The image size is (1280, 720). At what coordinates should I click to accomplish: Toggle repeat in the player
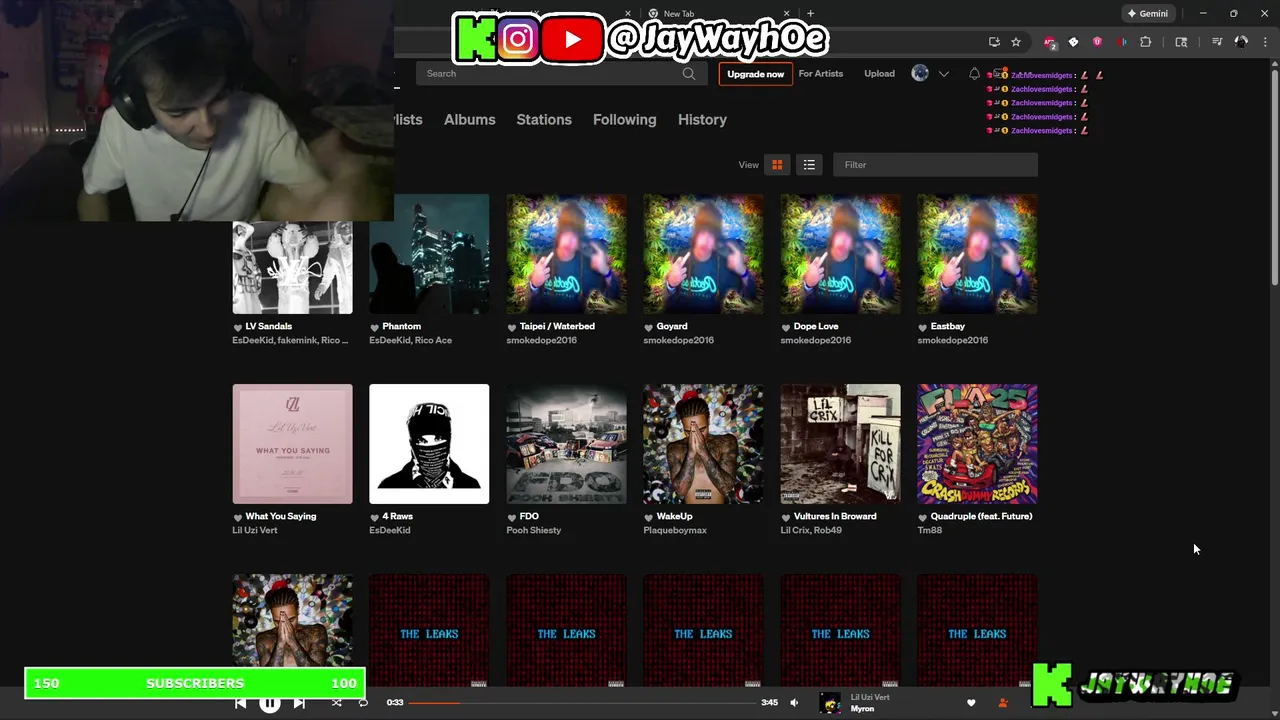click(363, 703)
